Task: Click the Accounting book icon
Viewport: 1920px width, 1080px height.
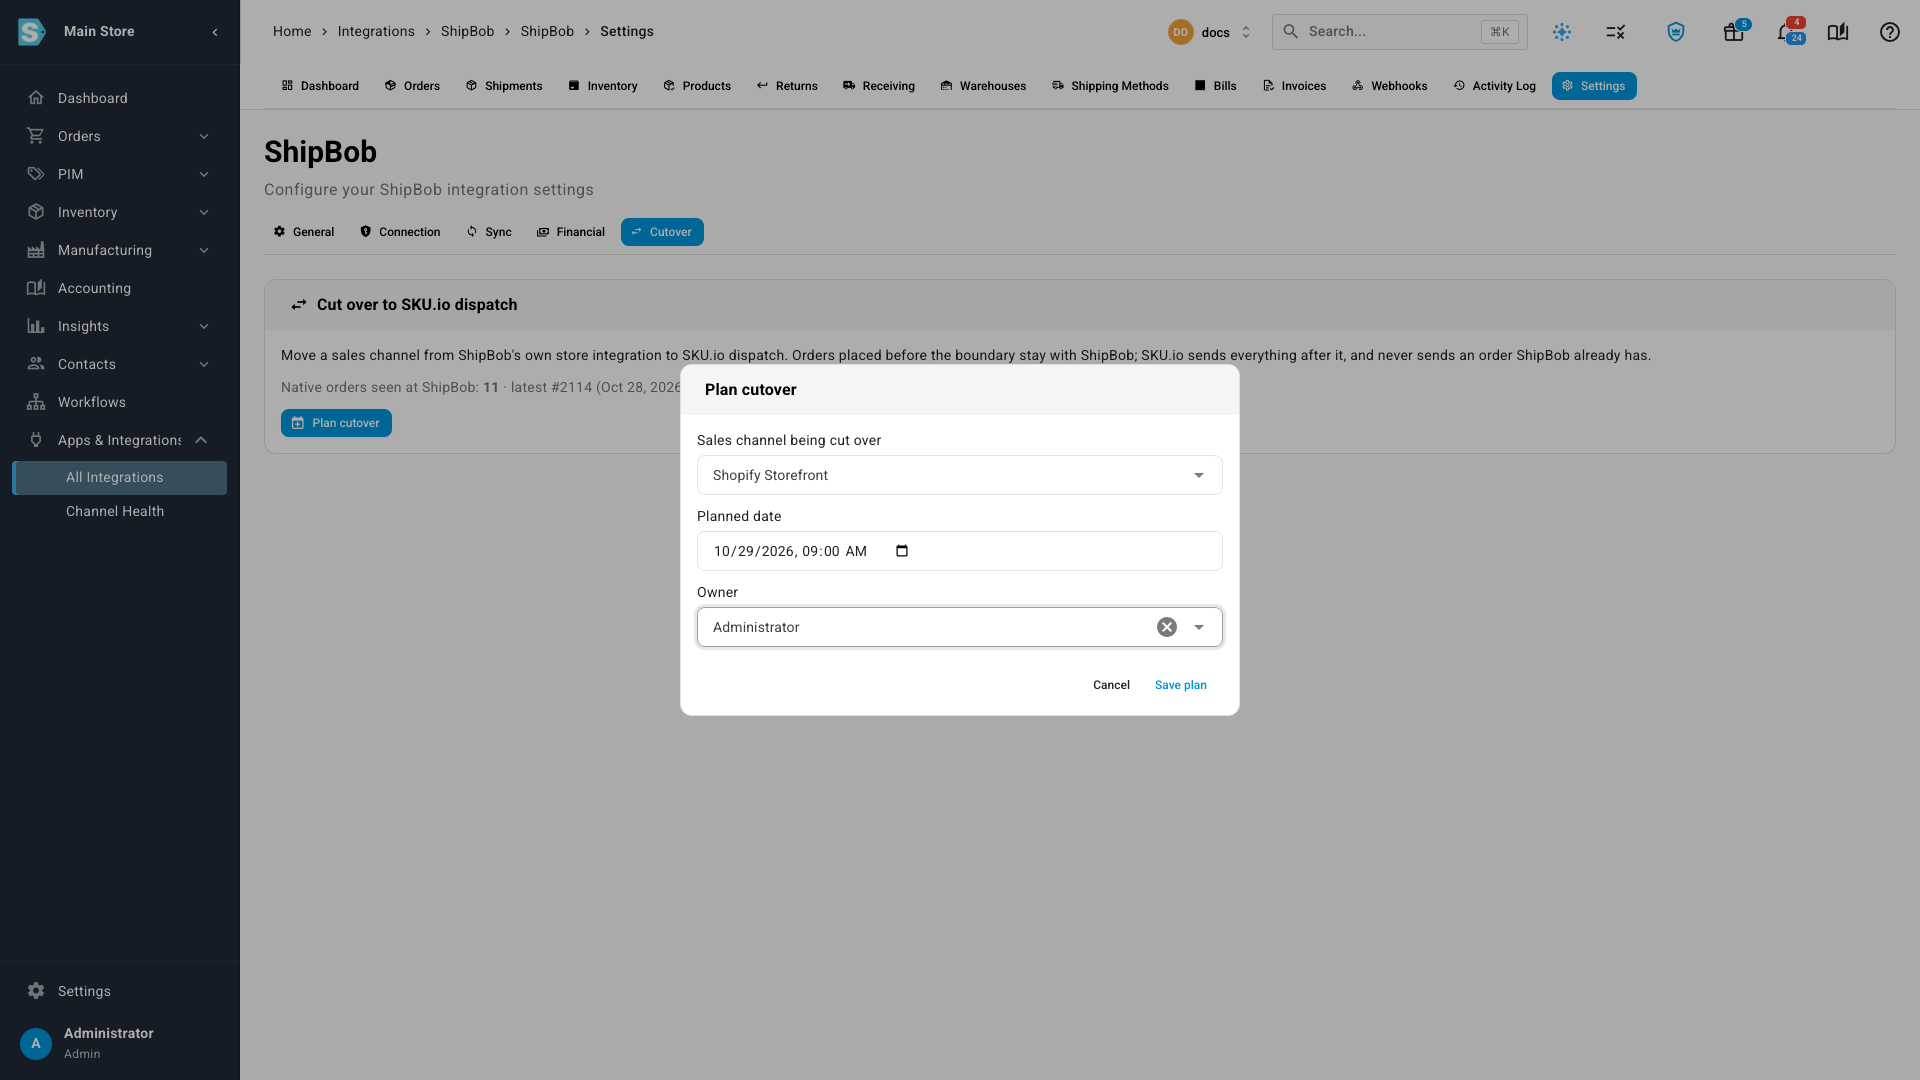Action: click(36, 288)
